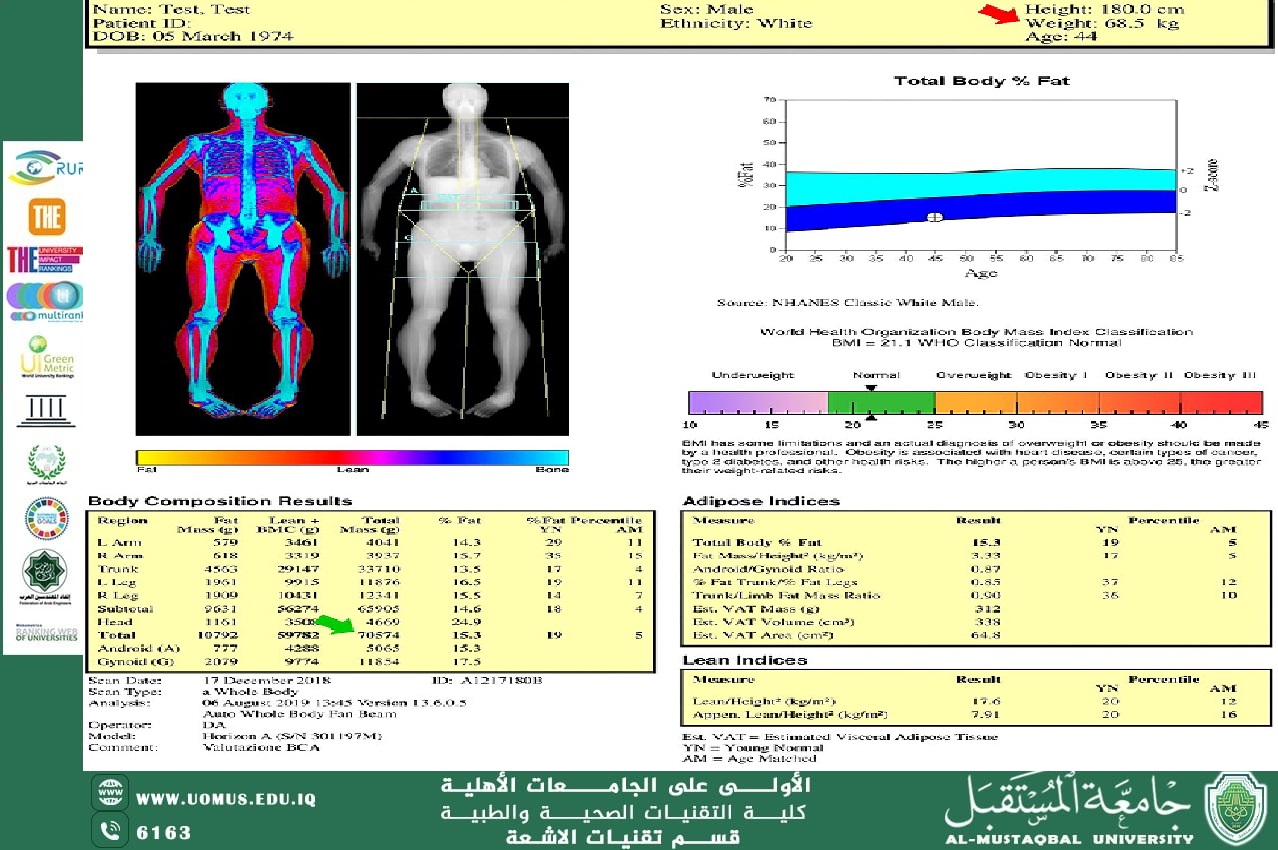Click the grayscale whole body DXA image
Screen dimensions: 1278x850
point(462,259)
